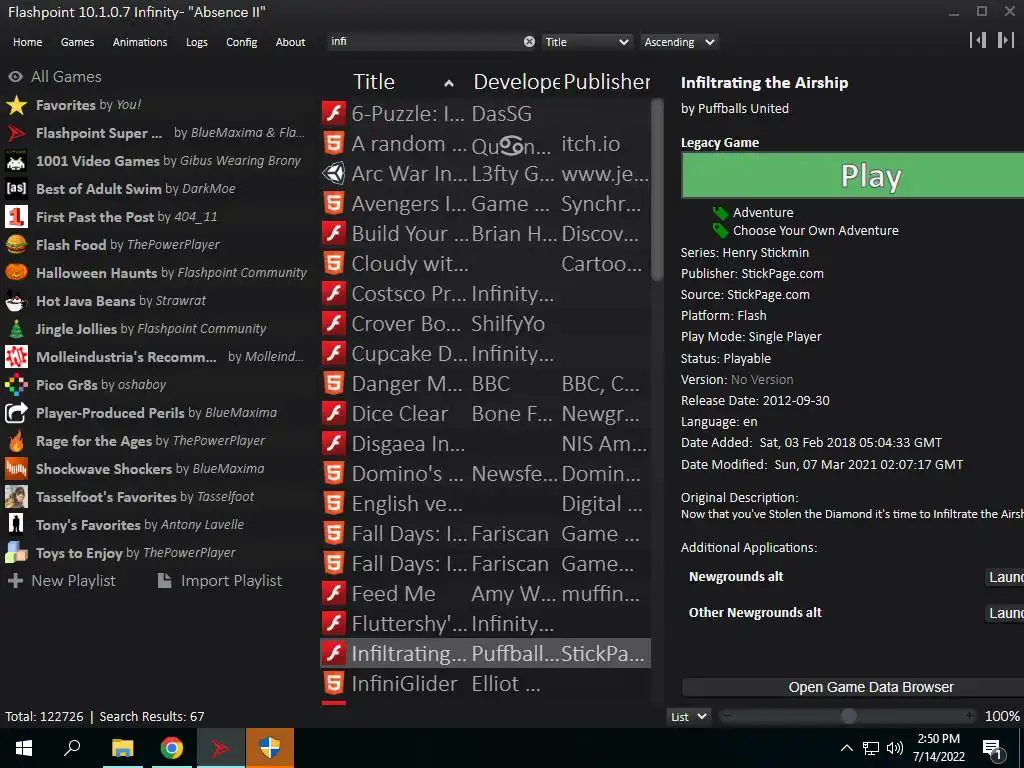The width and height of the screenshot is (1024, 768).
Task: Click the Adventure tag icon
Action: tap(720, 213)
